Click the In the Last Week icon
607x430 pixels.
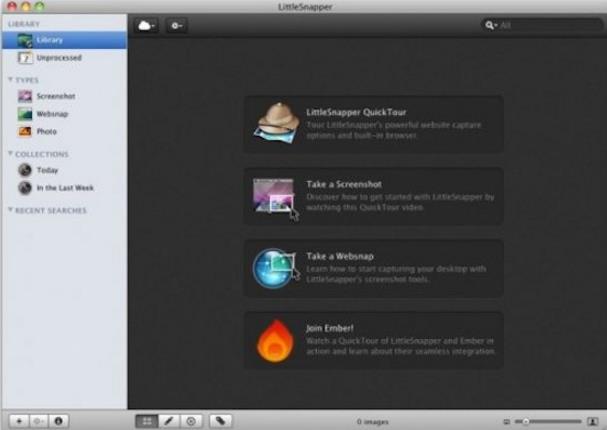click(25, 188)
